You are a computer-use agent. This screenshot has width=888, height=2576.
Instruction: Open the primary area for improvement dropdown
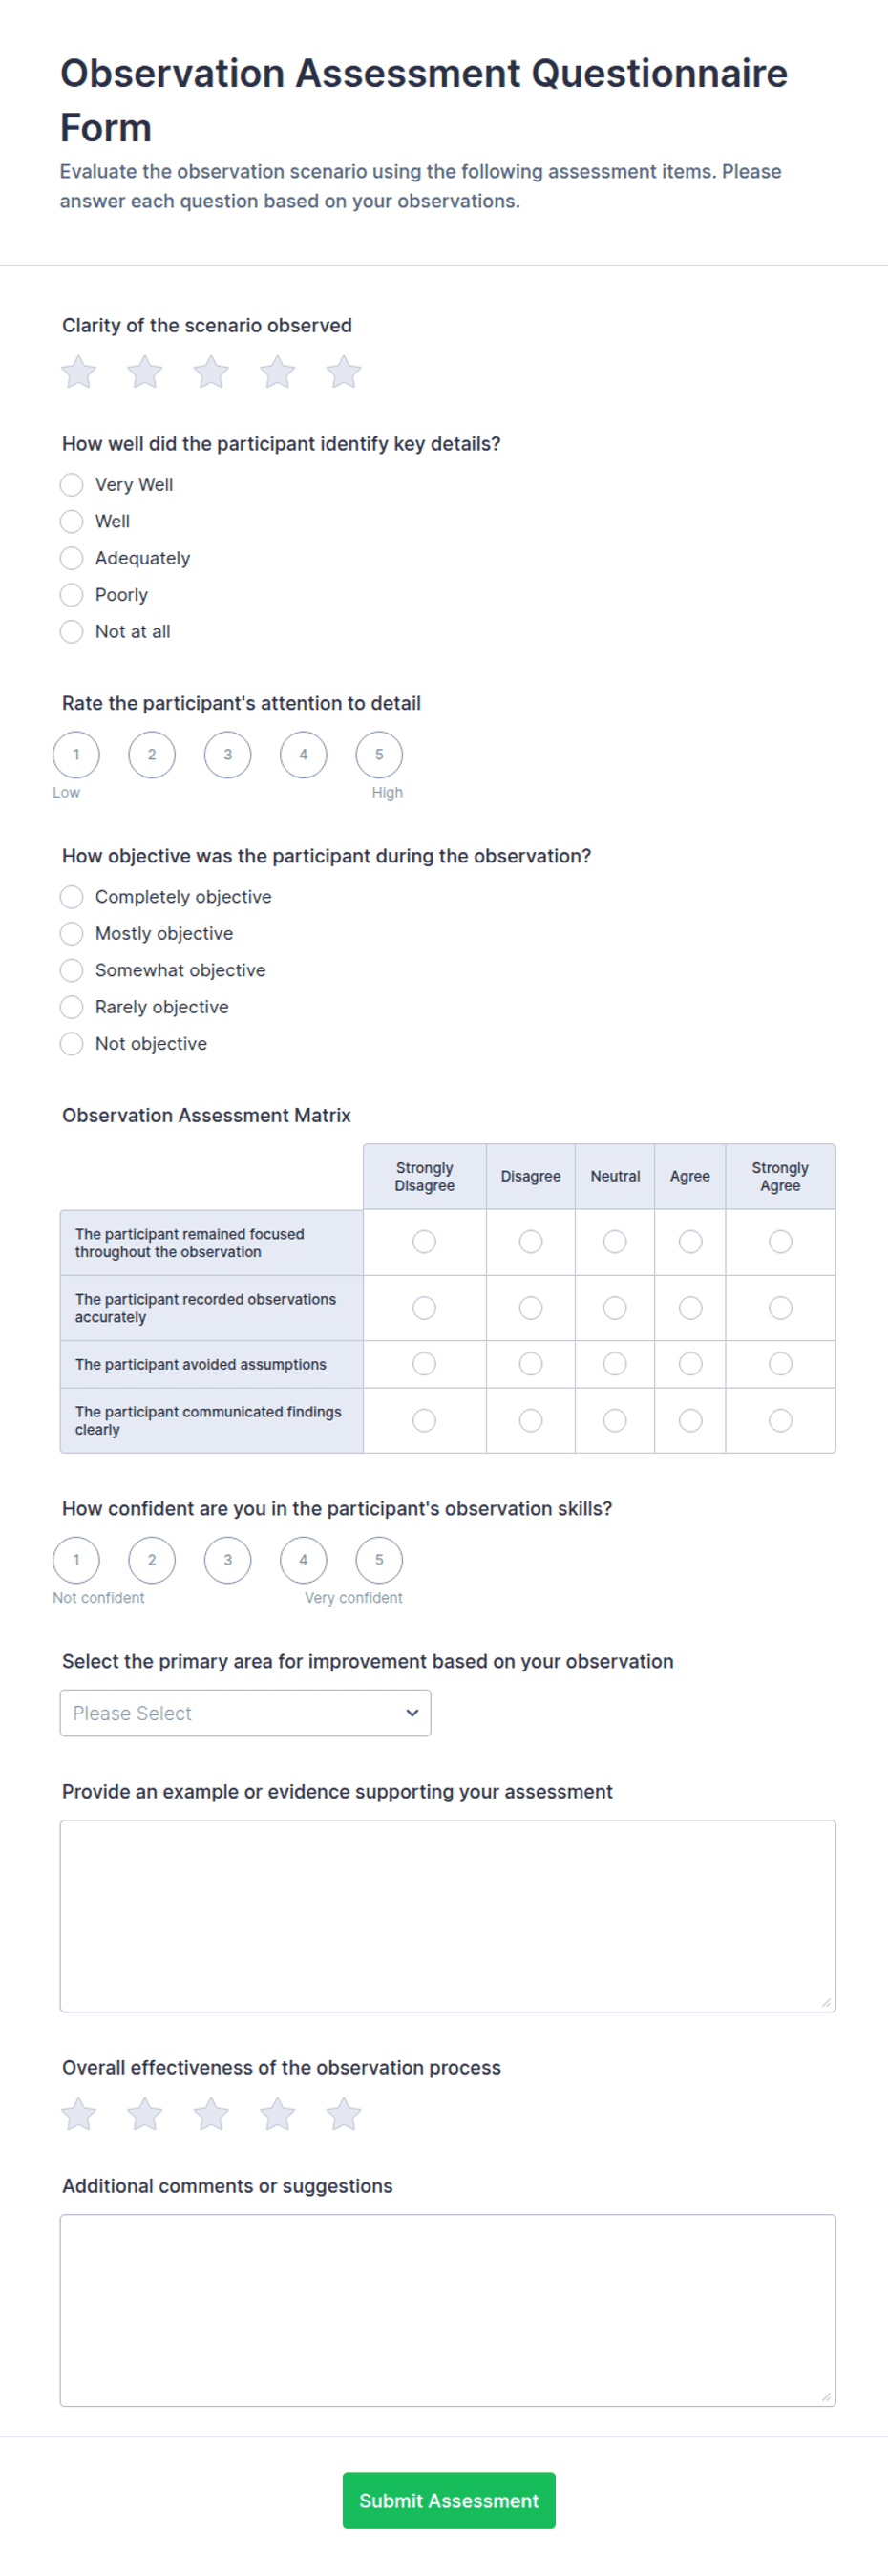(x=245, y=1713)
